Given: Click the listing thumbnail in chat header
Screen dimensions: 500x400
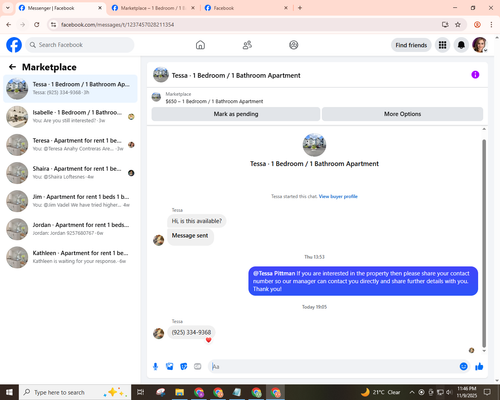Looking at the screenshot, I should [161, 75].
